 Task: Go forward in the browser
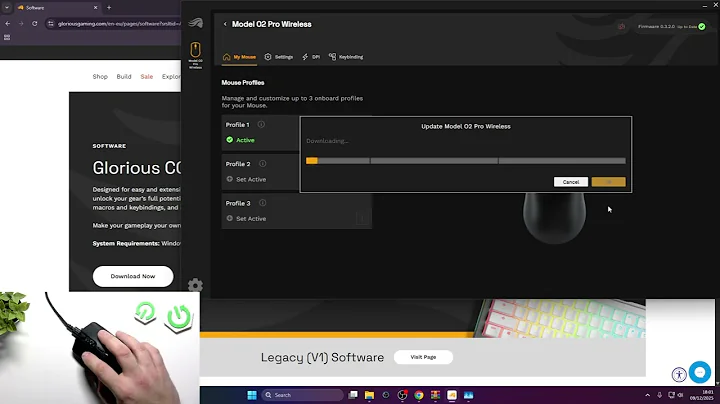21,23
